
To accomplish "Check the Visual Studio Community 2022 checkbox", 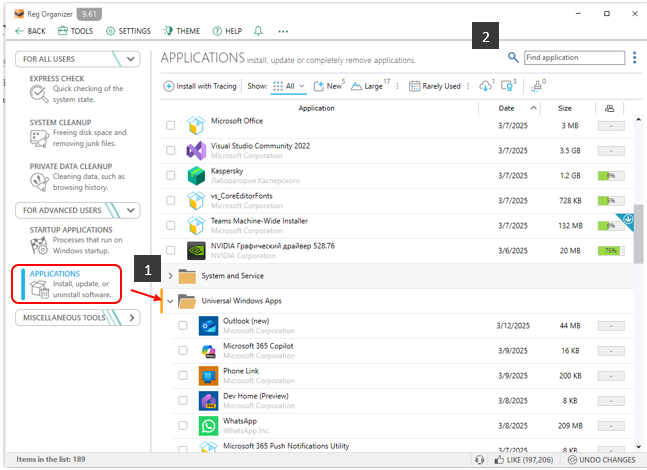I will (170, 150).
